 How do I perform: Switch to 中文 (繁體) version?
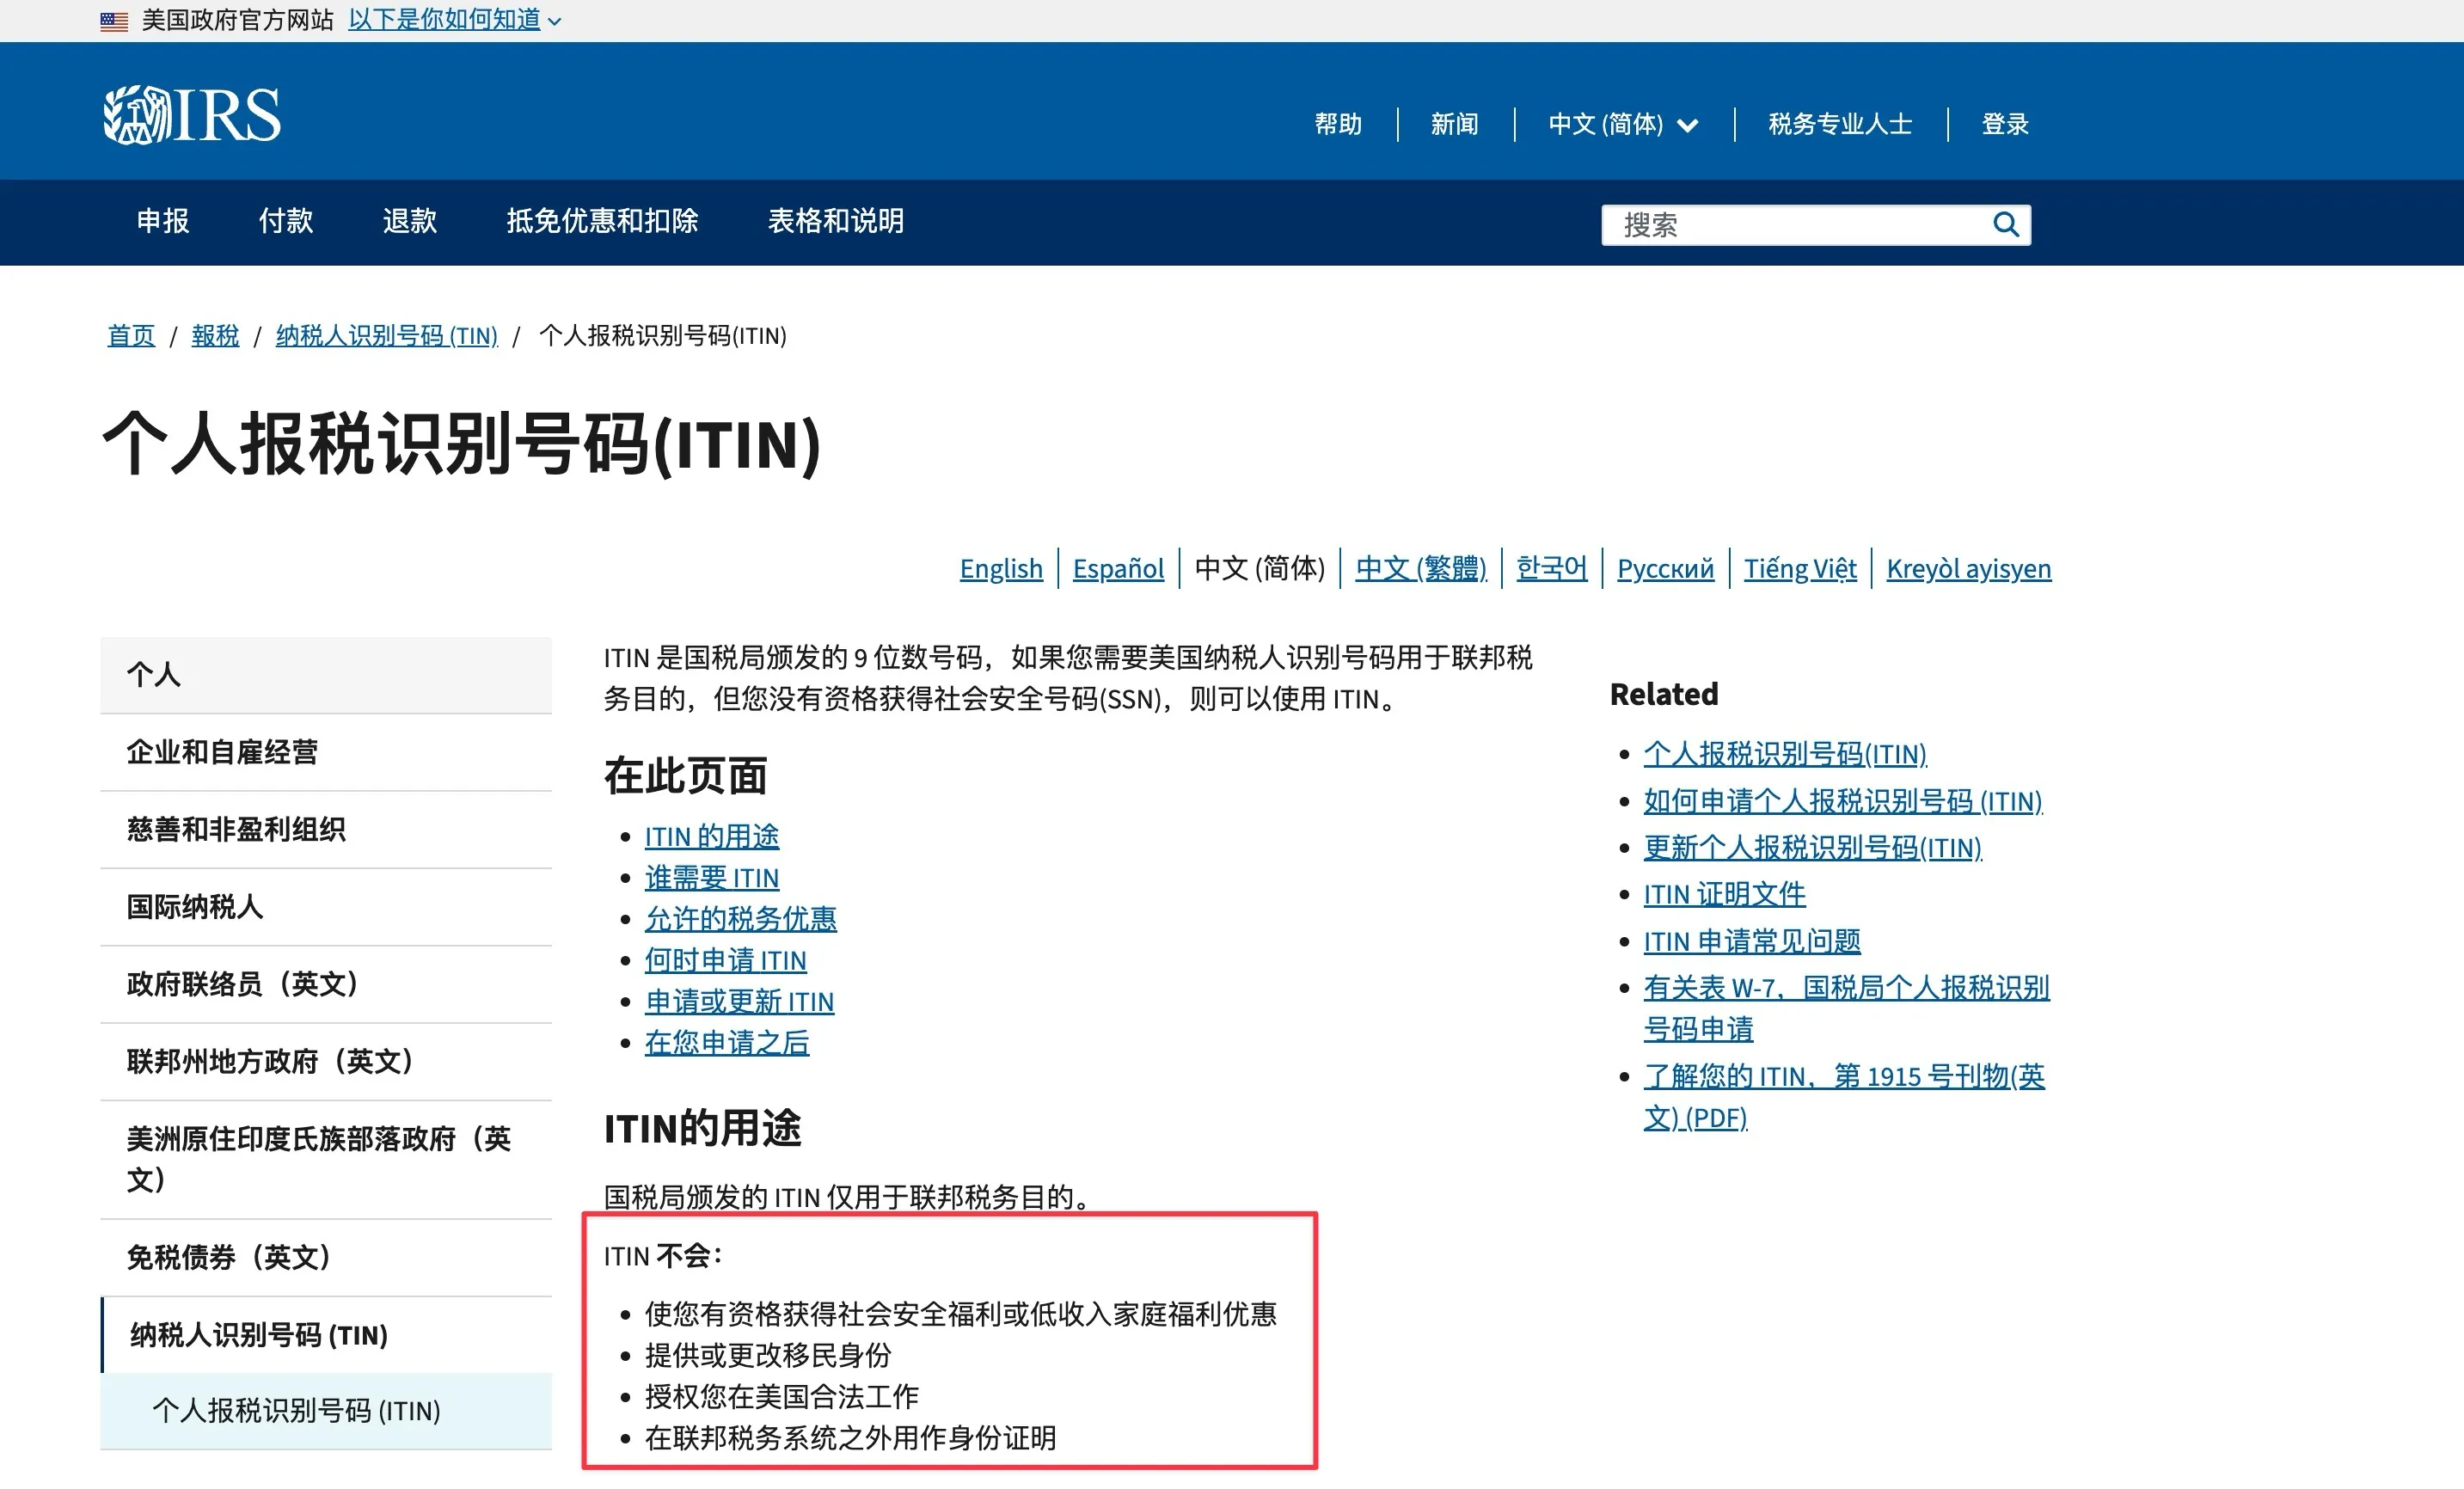pos(1421,569)
